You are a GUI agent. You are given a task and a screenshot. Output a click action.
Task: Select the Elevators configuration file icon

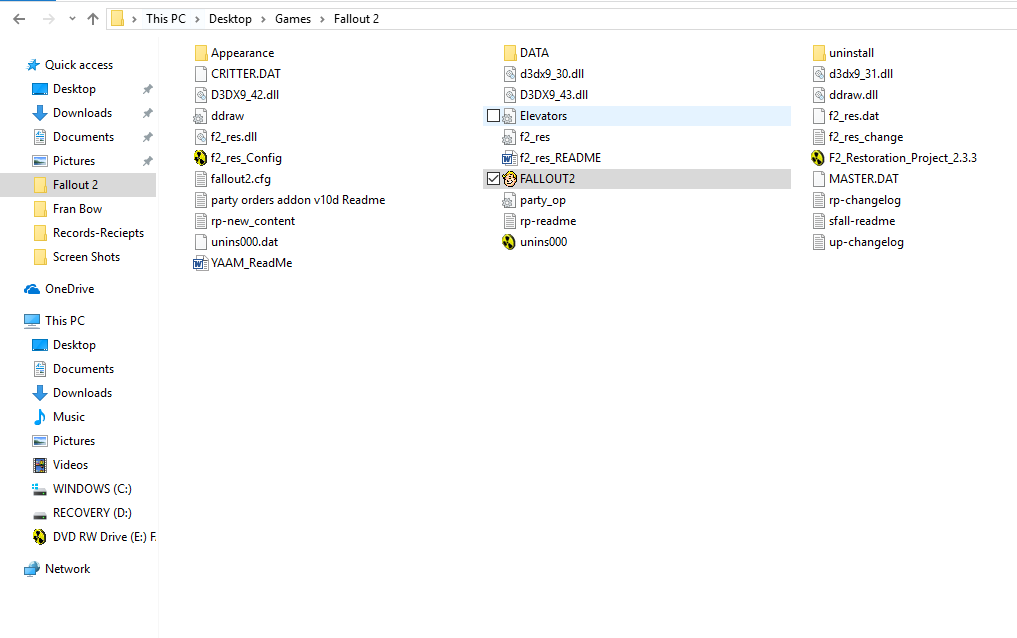pyautogui.click(x=509, y=117)
